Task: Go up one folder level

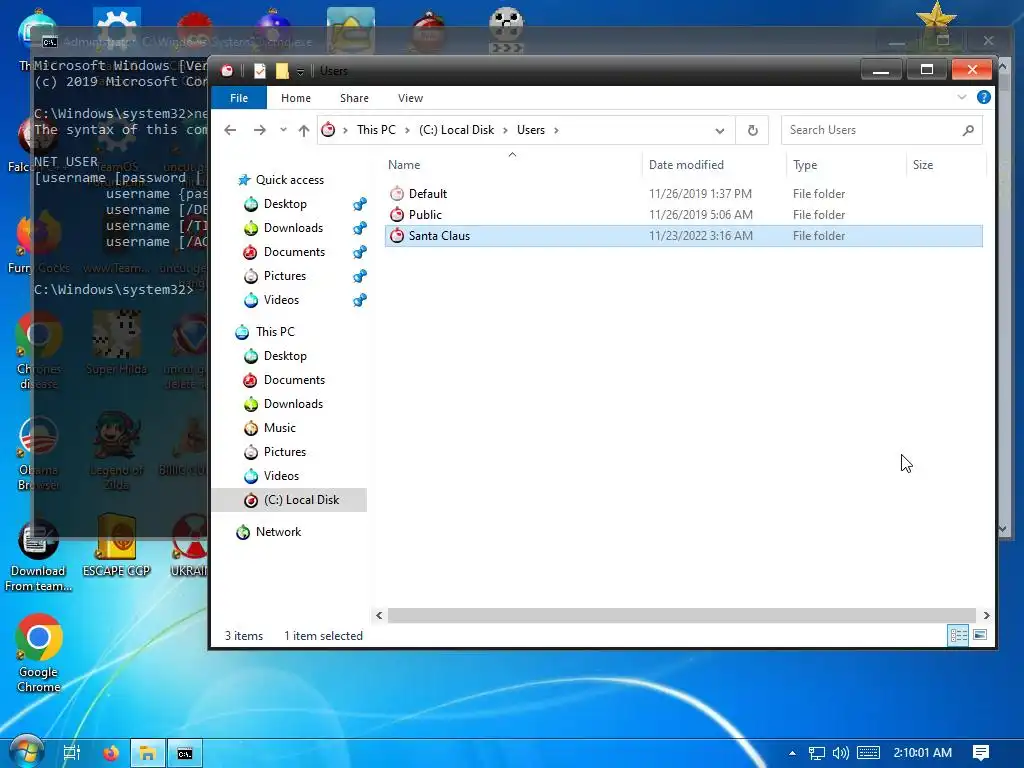Action: coord(304,130)
